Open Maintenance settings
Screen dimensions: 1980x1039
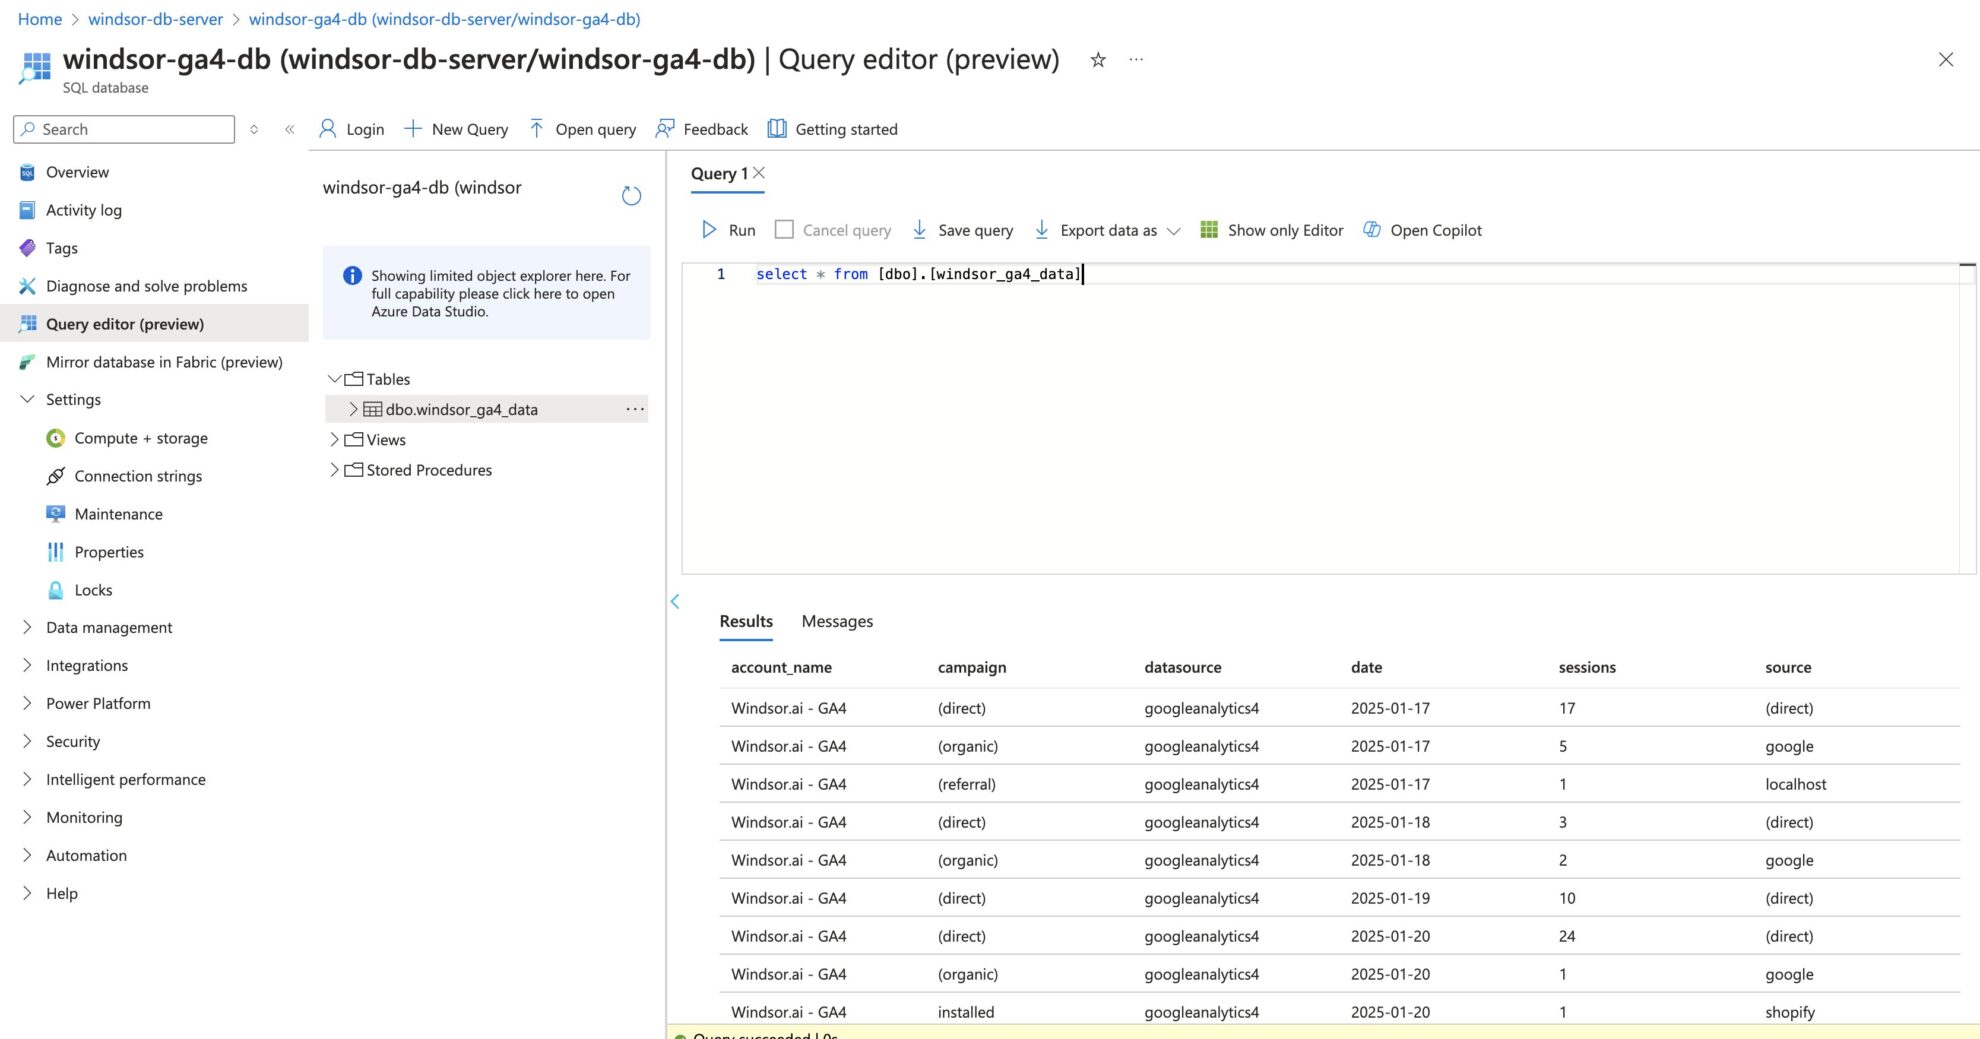coord(118,514)
